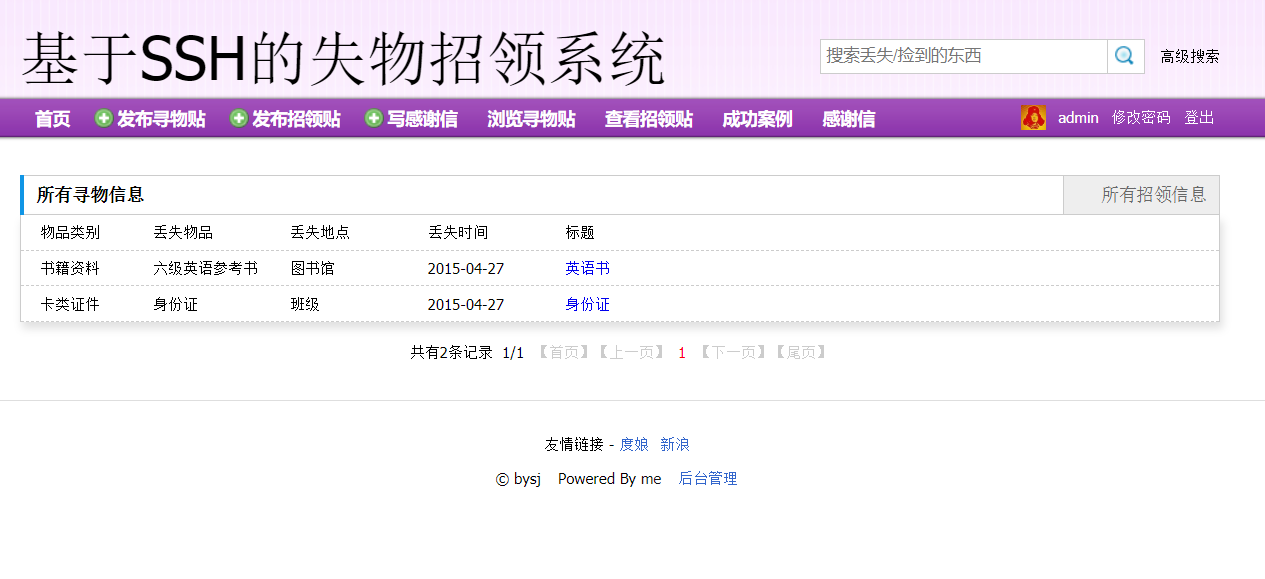Open the 查看招领贴 menu item
The image size is (1265, 579).
pyautogui.click(x=648, y=118)
